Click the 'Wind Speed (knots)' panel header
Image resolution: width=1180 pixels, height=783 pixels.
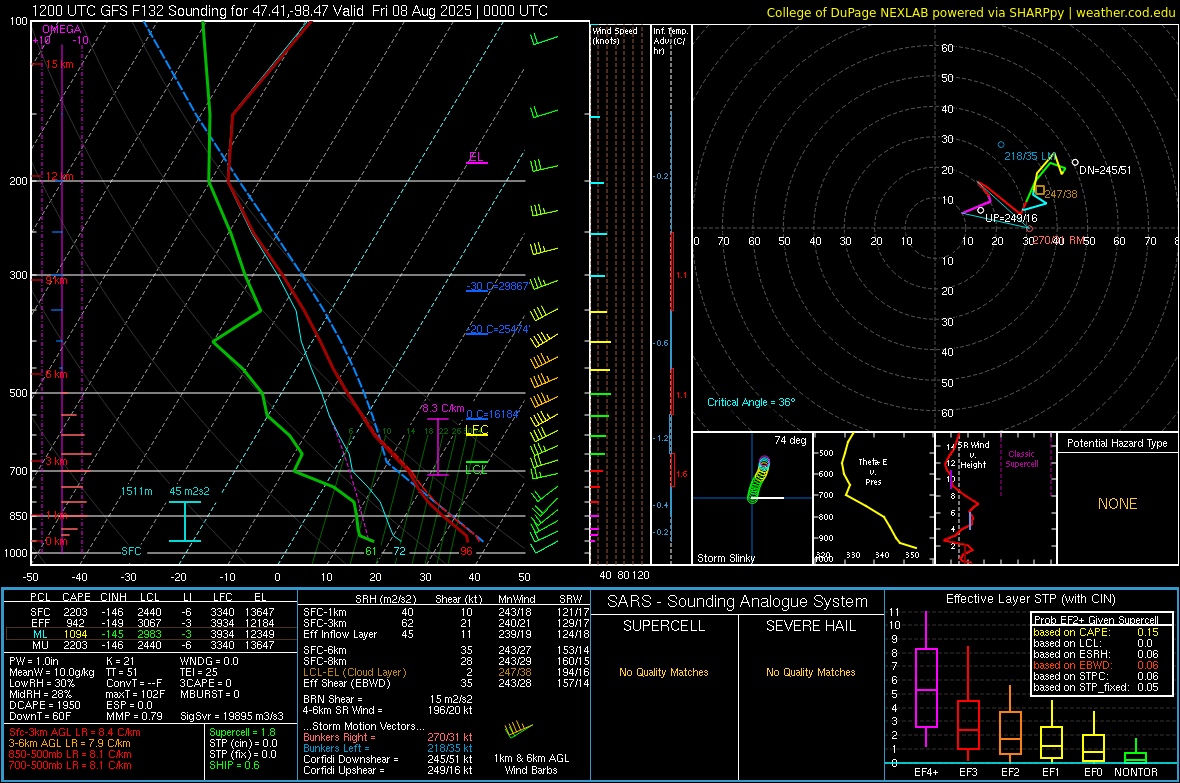pos(614,35)
